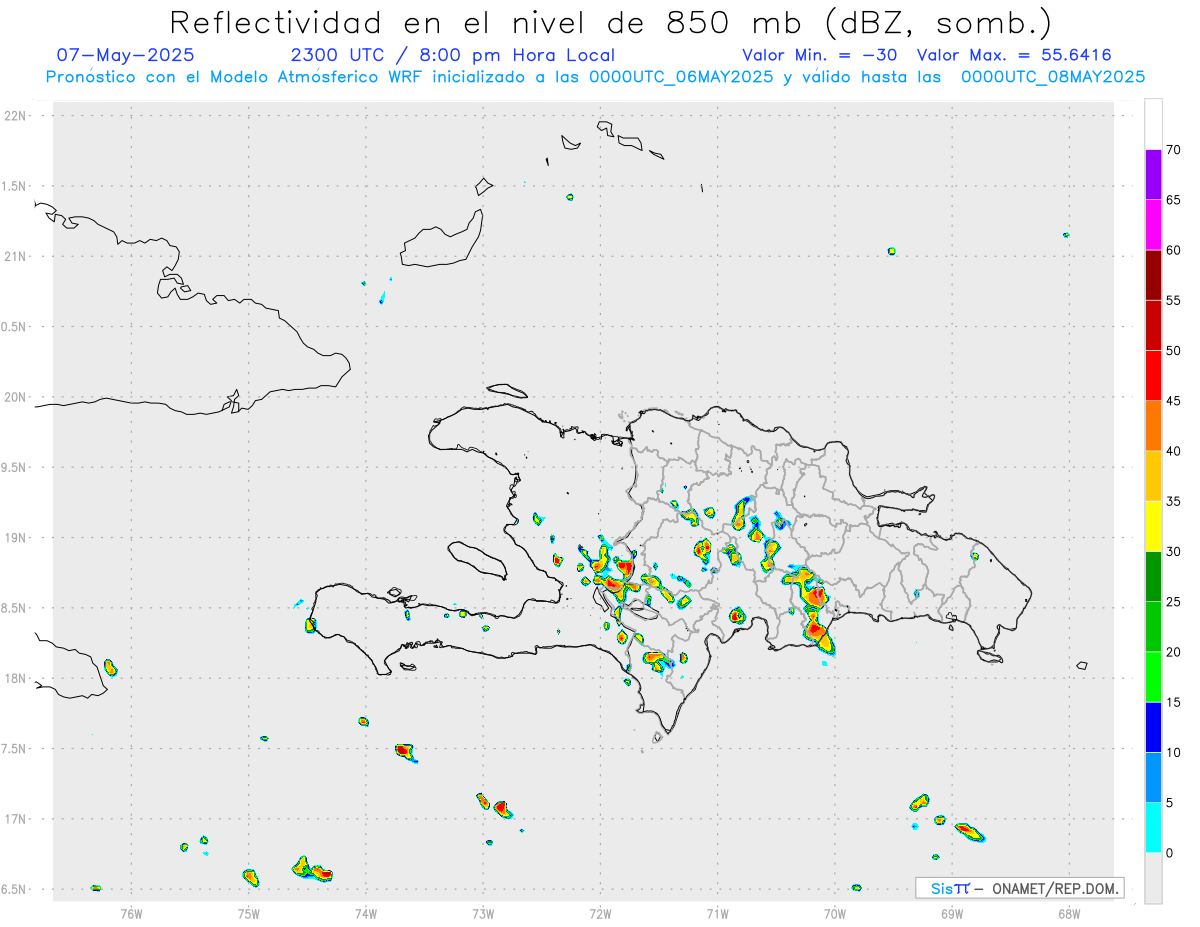The image size is (1200, 927).
Task: Select the light blue 5–10 dBZ colorbar segment
Action: coord(1153,777)
